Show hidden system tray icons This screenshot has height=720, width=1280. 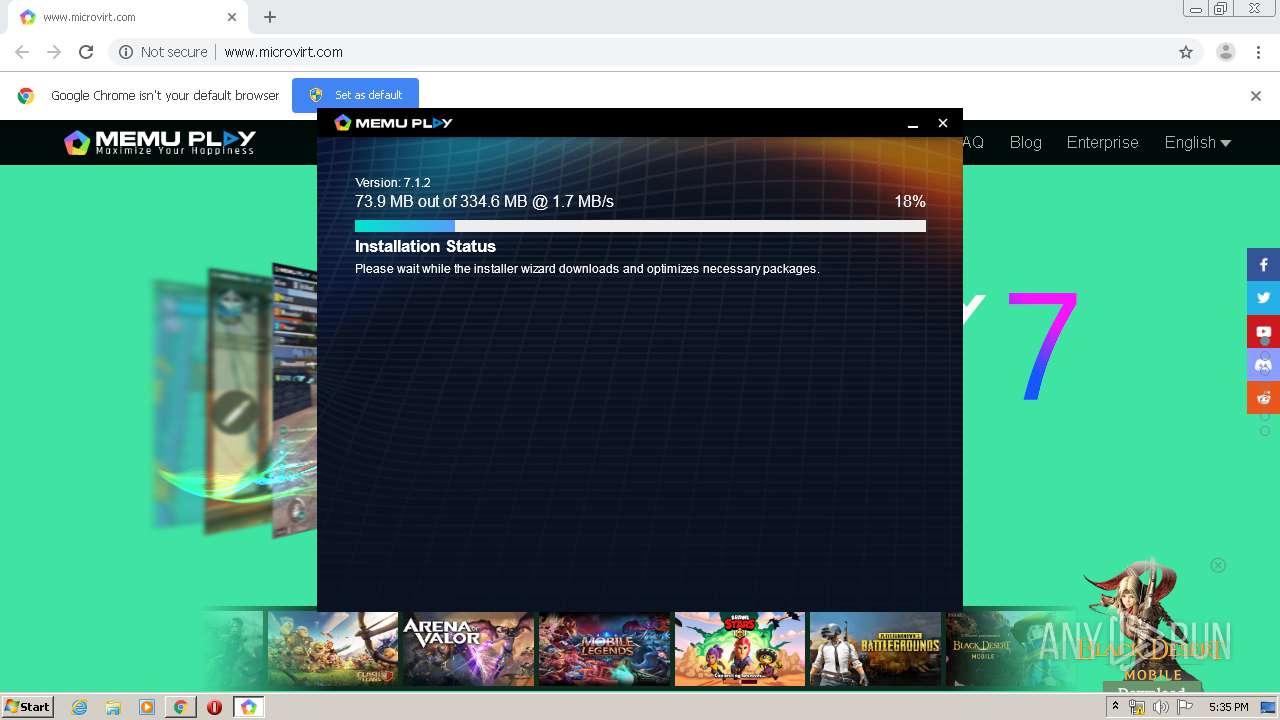(x=1115, y=706)
